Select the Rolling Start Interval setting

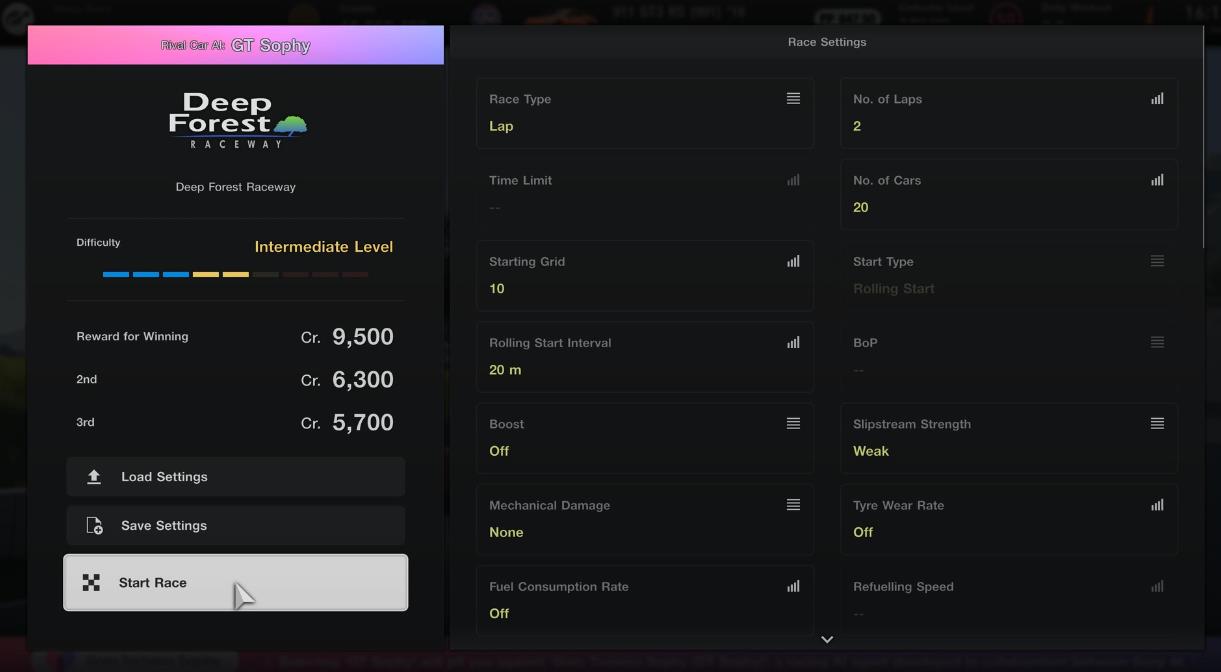tap(644, 356)
